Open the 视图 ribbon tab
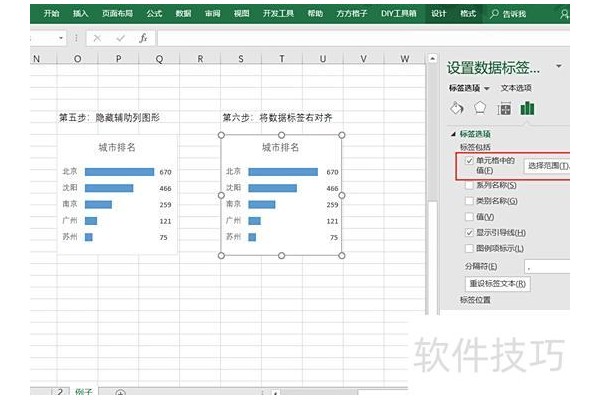Viewport: 600px width, 400px height. (241, 14)
